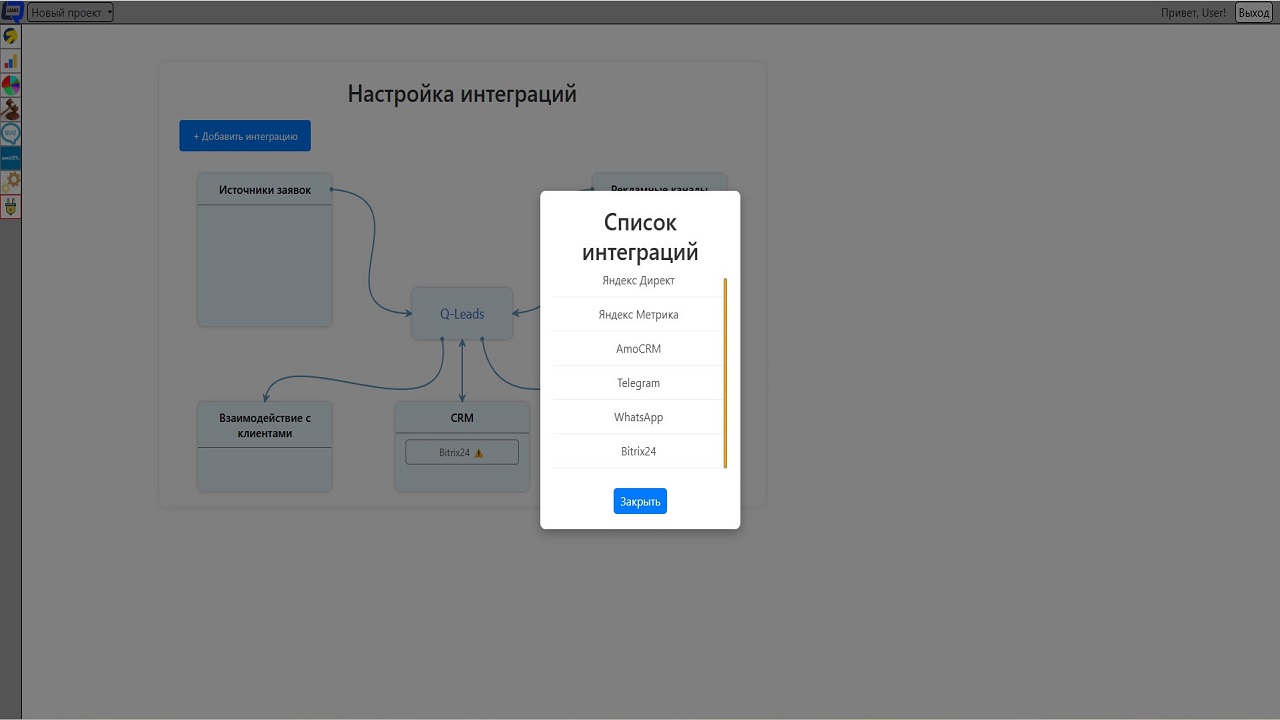Pick WhatsApp from the integrations list
This screenshot has height=720, width=1280.
tap(638, 417)
